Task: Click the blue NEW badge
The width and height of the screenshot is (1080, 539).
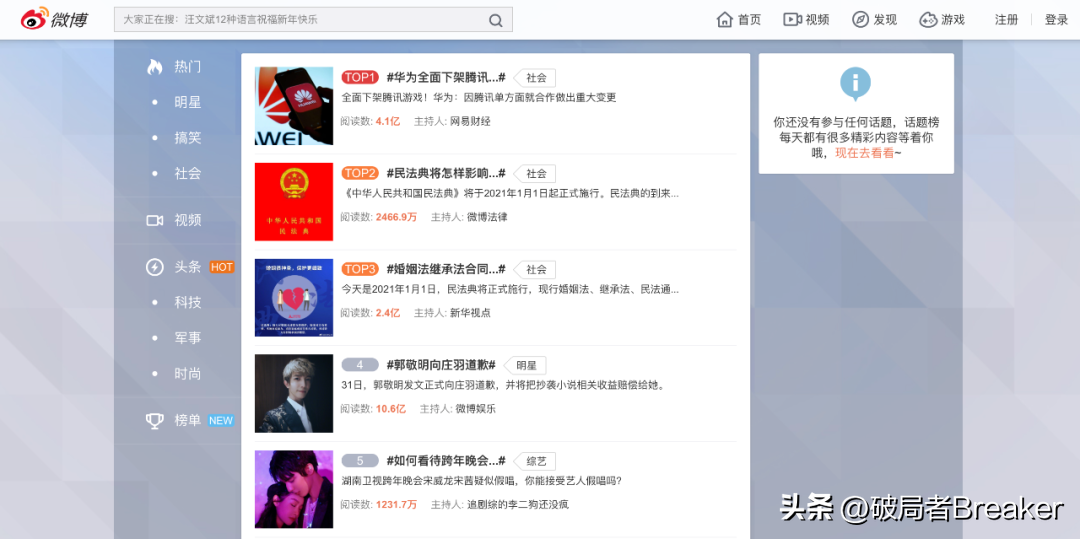Action: (221, 421)
